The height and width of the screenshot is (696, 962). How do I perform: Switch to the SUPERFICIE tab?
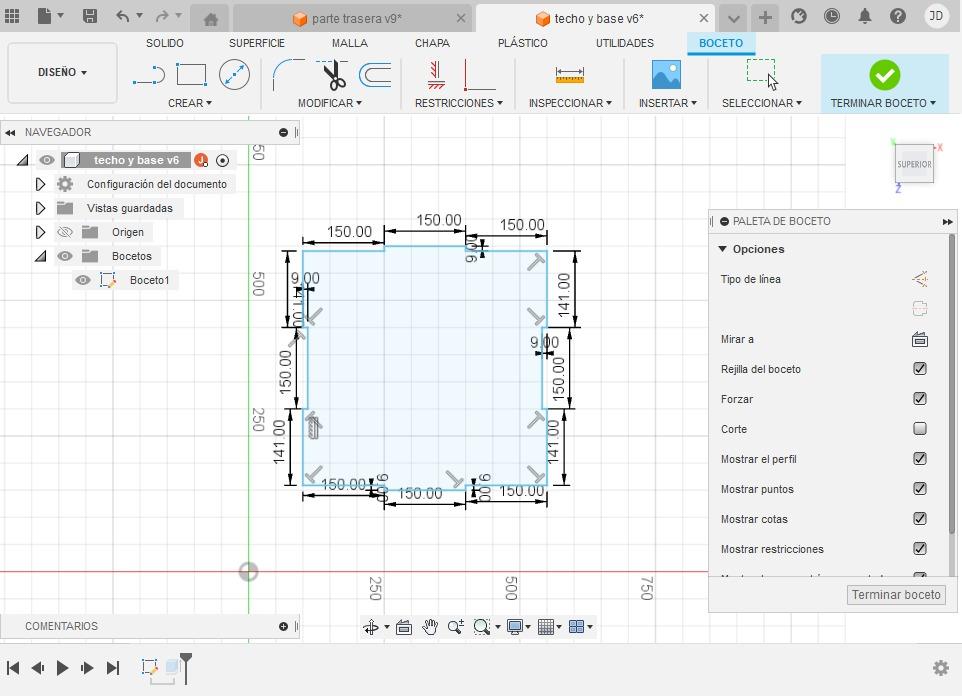click(x=256, y=43)
